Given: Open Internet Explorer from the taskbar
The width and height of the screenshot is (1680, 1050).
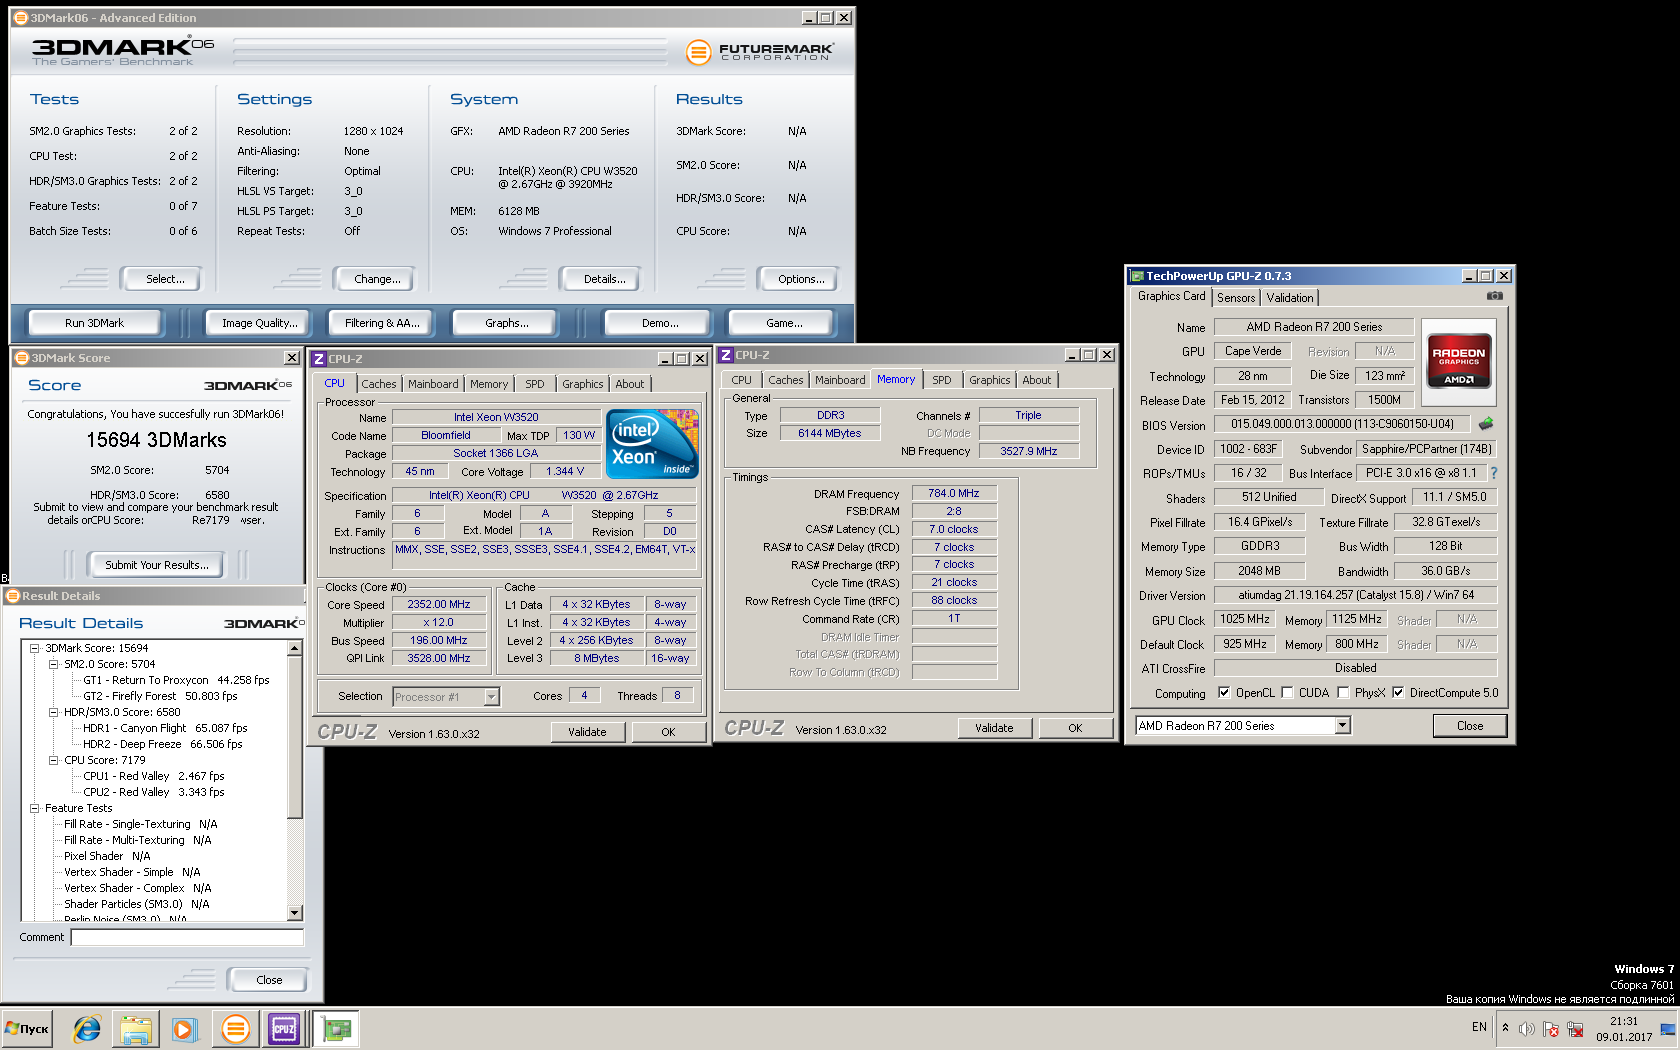Looking at the screenshot, I should pyautogui.click(x=87, y=1028).
